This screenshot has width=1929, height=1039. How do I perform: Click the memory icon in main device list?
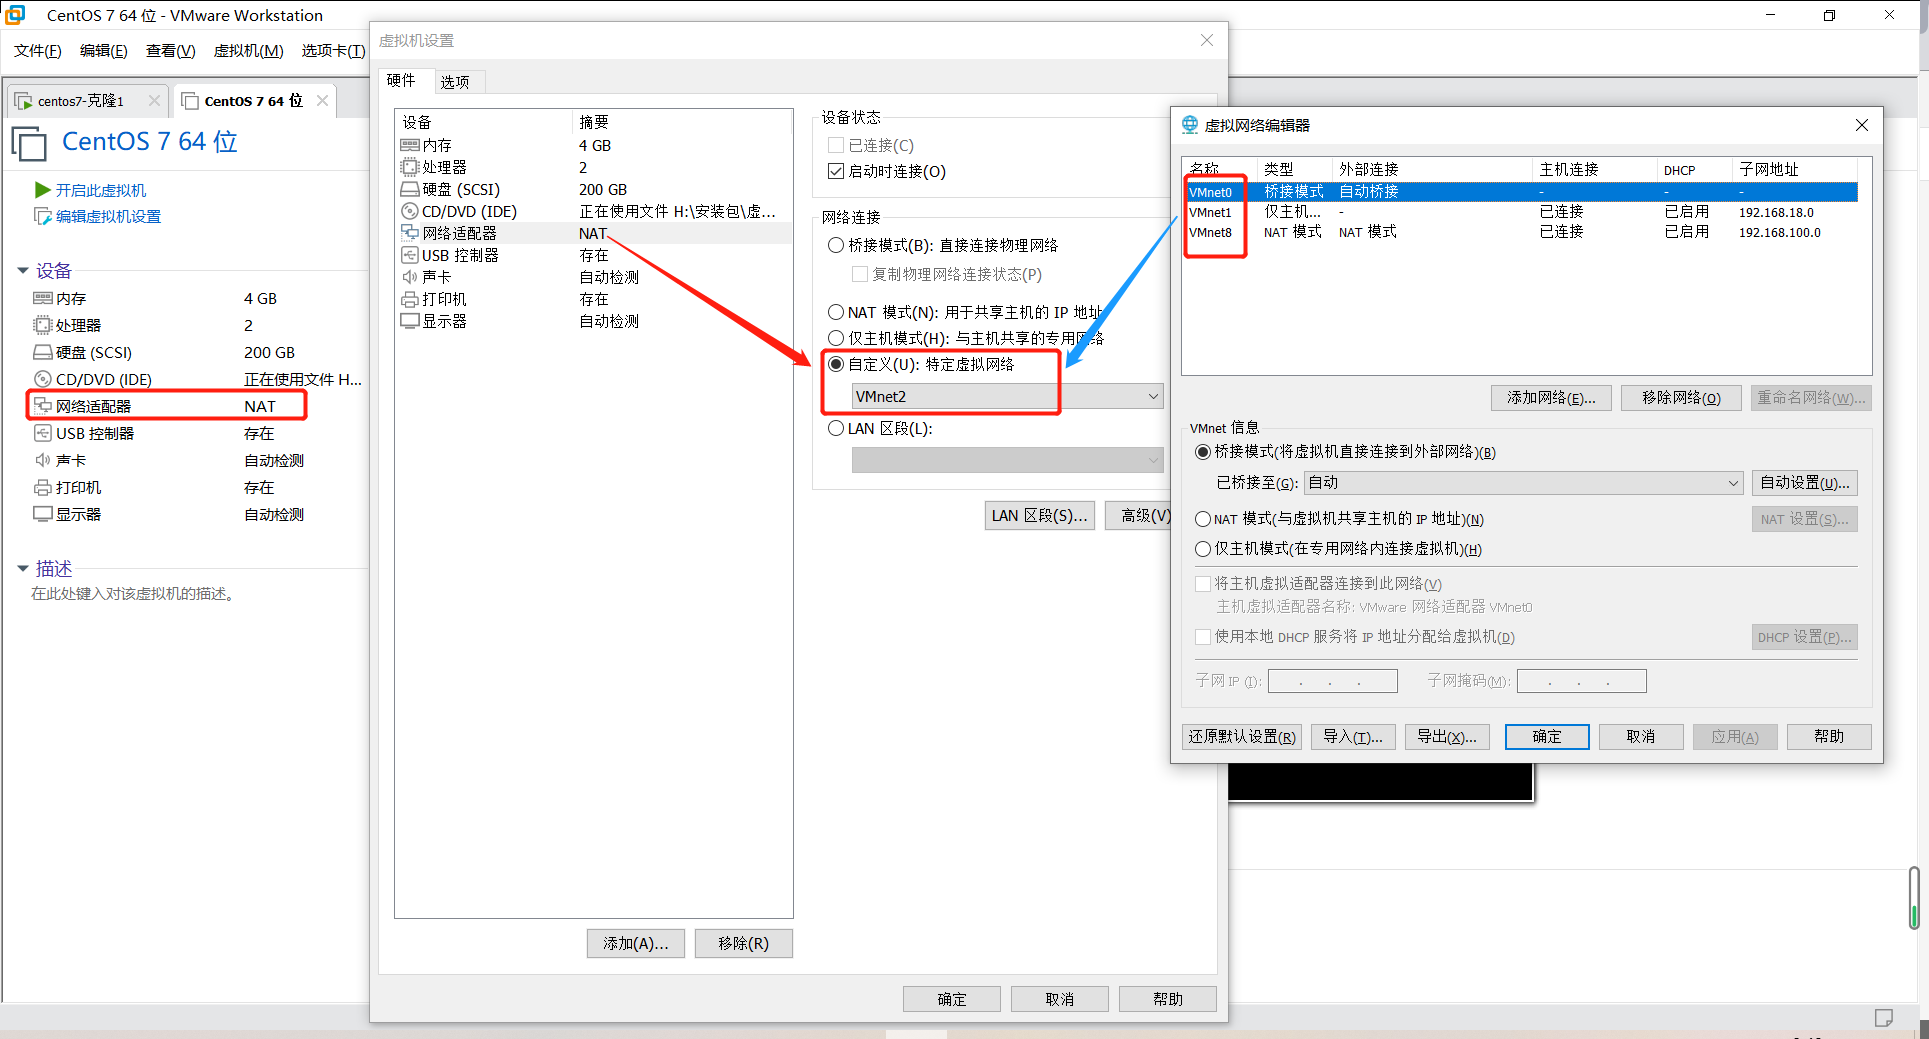43,298
